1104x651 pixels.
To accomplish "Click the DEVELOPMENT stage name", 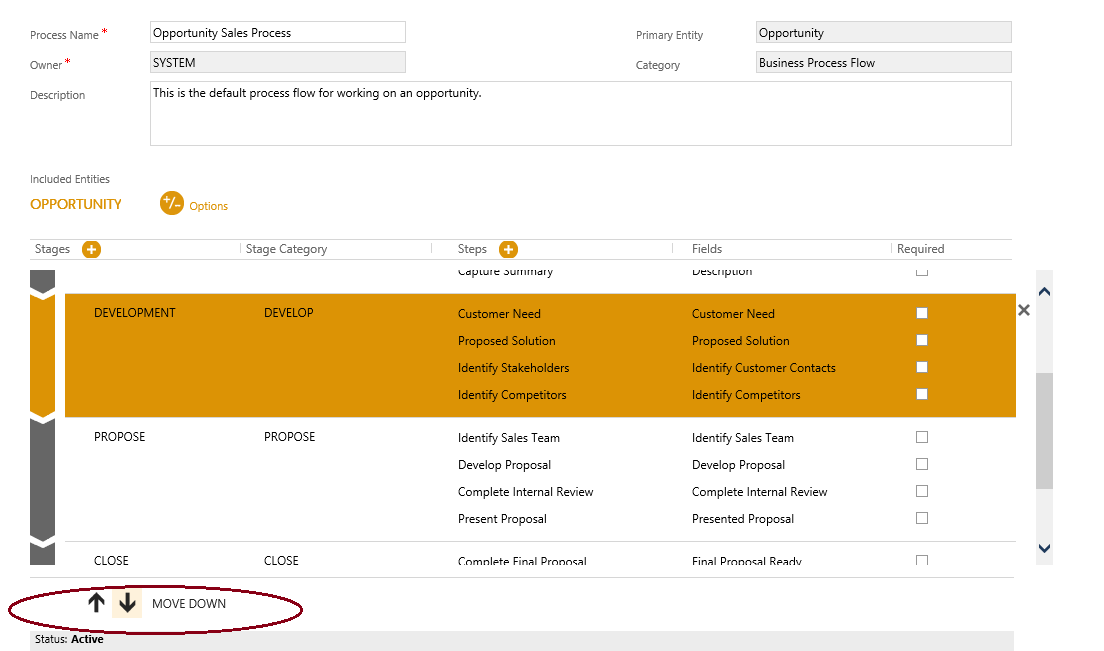I will point(134,312).
